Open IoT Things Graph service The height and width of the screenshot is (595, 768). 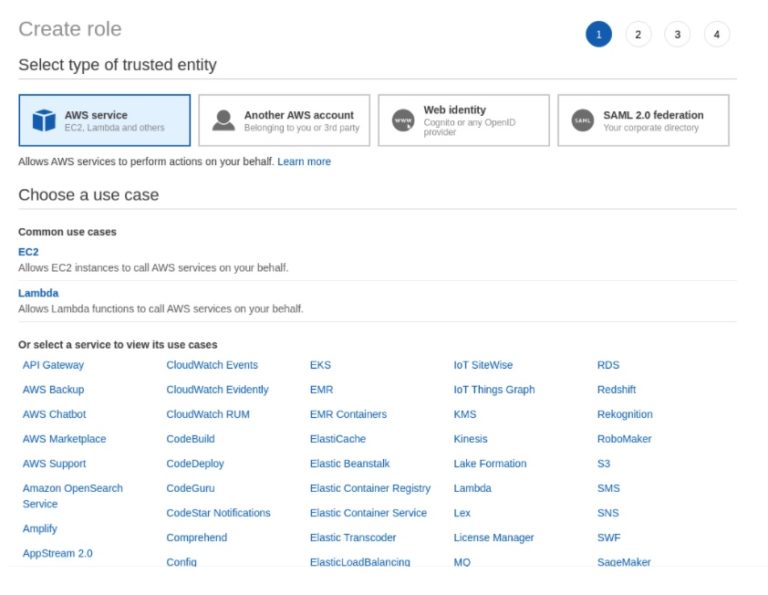tap(494, 389)
